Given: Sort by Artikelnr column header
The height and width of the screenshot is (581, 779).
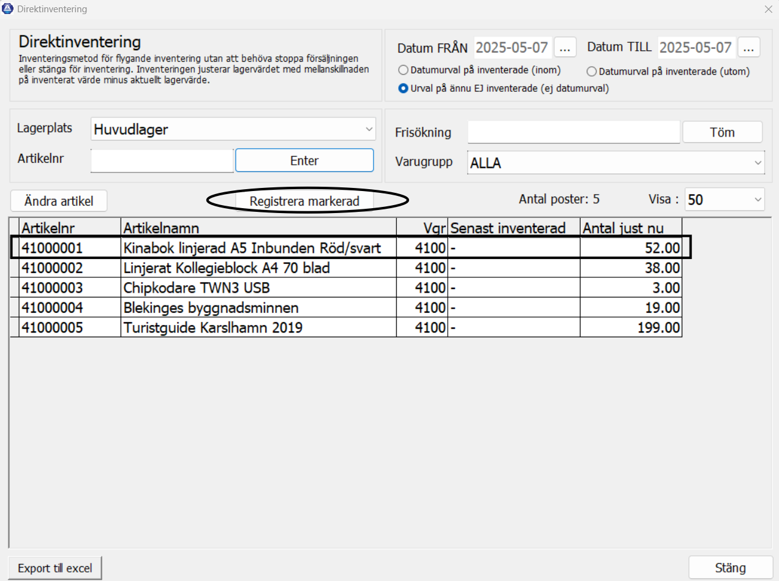Looking at the screenshot, I should (70, 228).
